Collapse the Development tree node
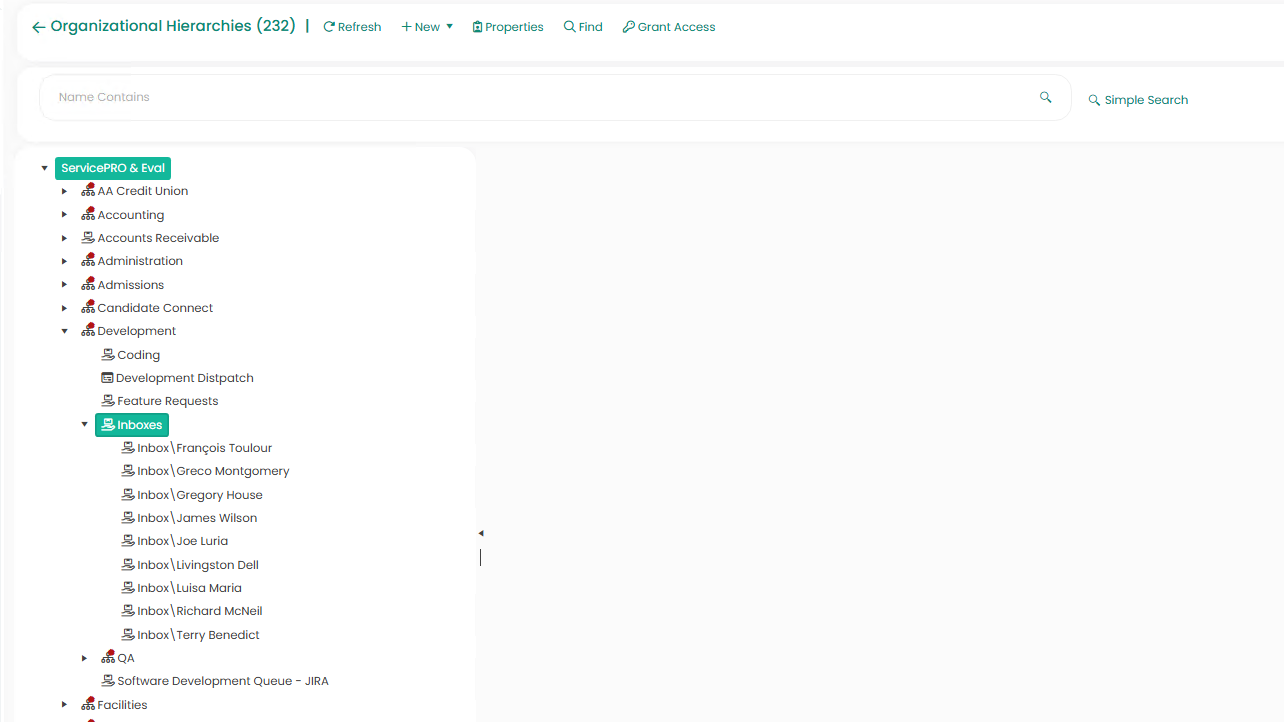 [65, 331]
